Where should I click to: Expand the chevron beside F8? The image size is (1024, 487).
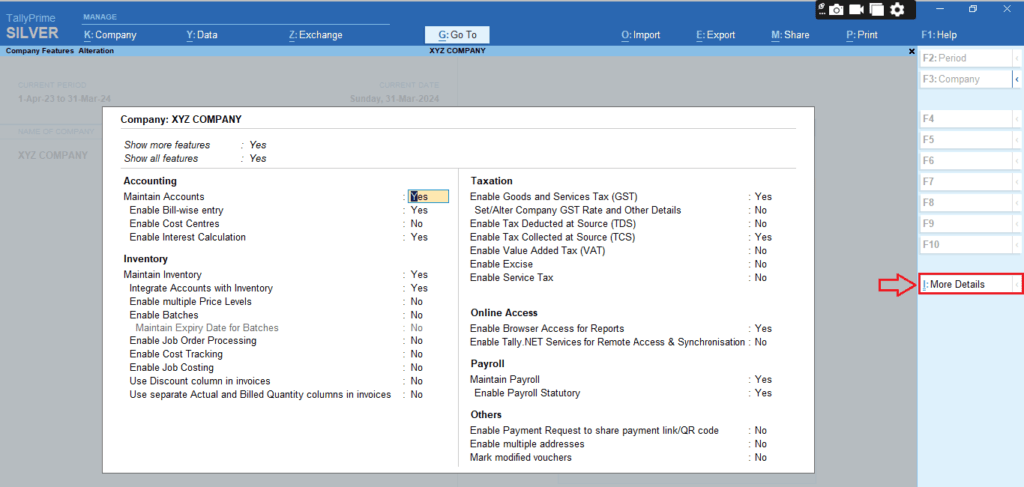click(1017, 202)
